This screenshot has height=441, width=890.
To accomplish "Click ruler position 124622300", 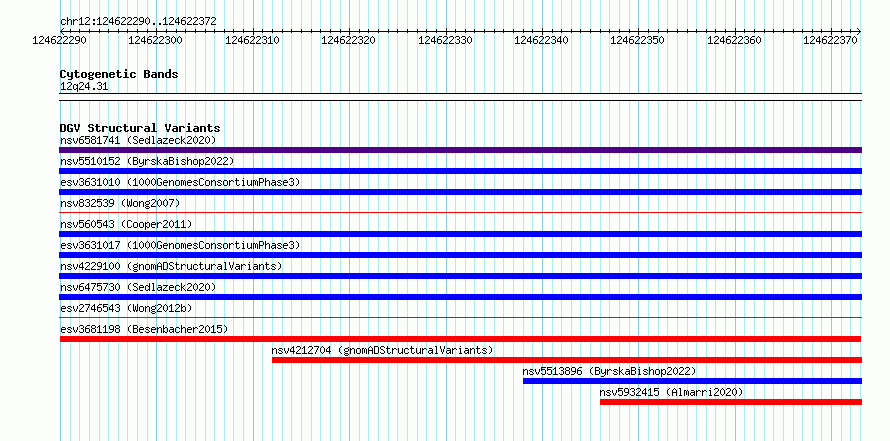I will (156, 40).
